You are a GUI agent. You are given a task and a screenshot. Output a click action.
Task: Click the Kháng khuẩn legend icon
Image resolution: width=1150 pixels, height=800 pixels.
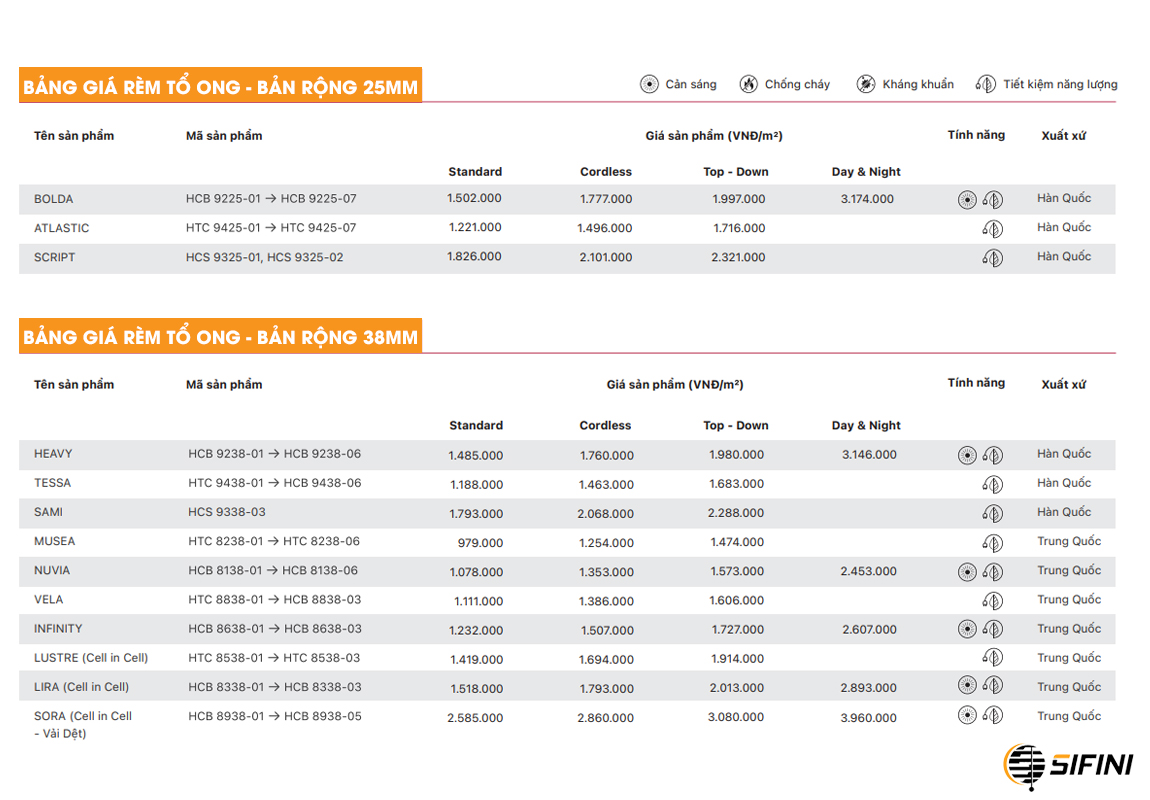865,84
